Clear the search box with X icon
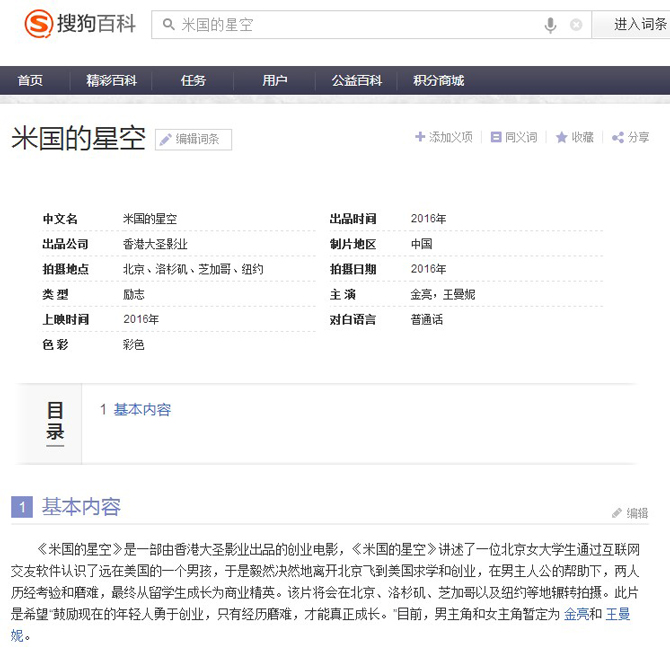 pos(576,25)
